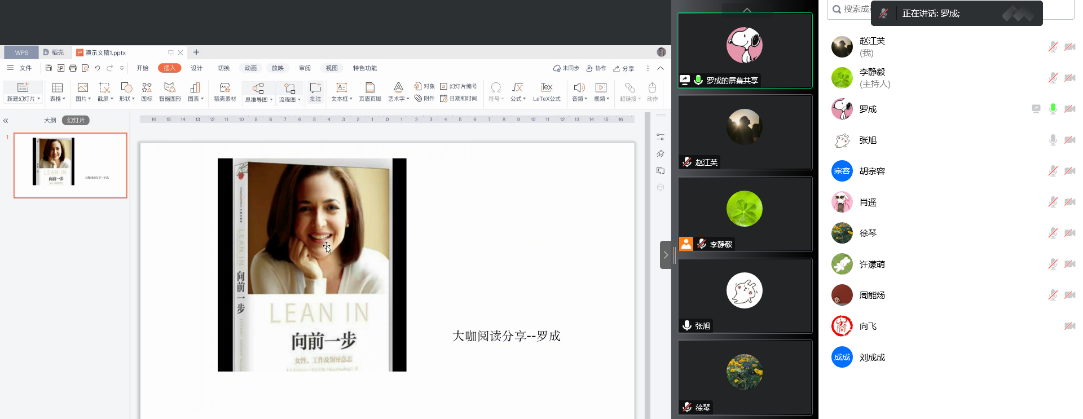Click the Print icon in quick toolbar
The image size is (1083, 419).
click(x=73, y=68)
